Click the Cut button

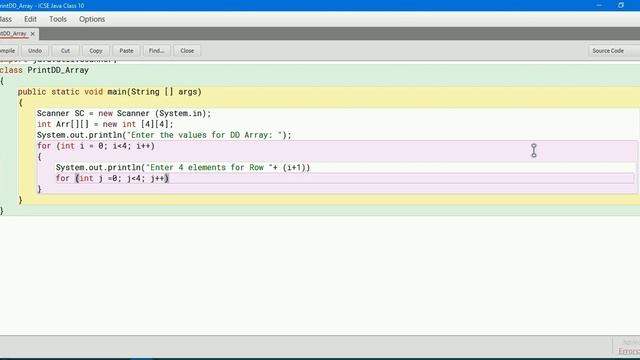tap(65, 51)
